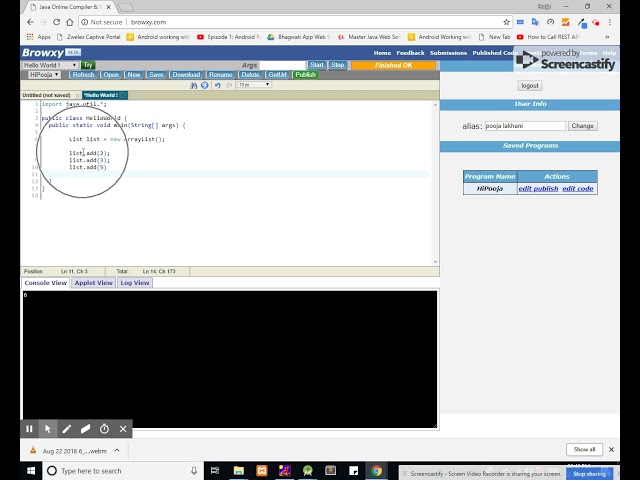640x480 pixels.
Task: Click Change next to alias field
Action: [582, 126]
